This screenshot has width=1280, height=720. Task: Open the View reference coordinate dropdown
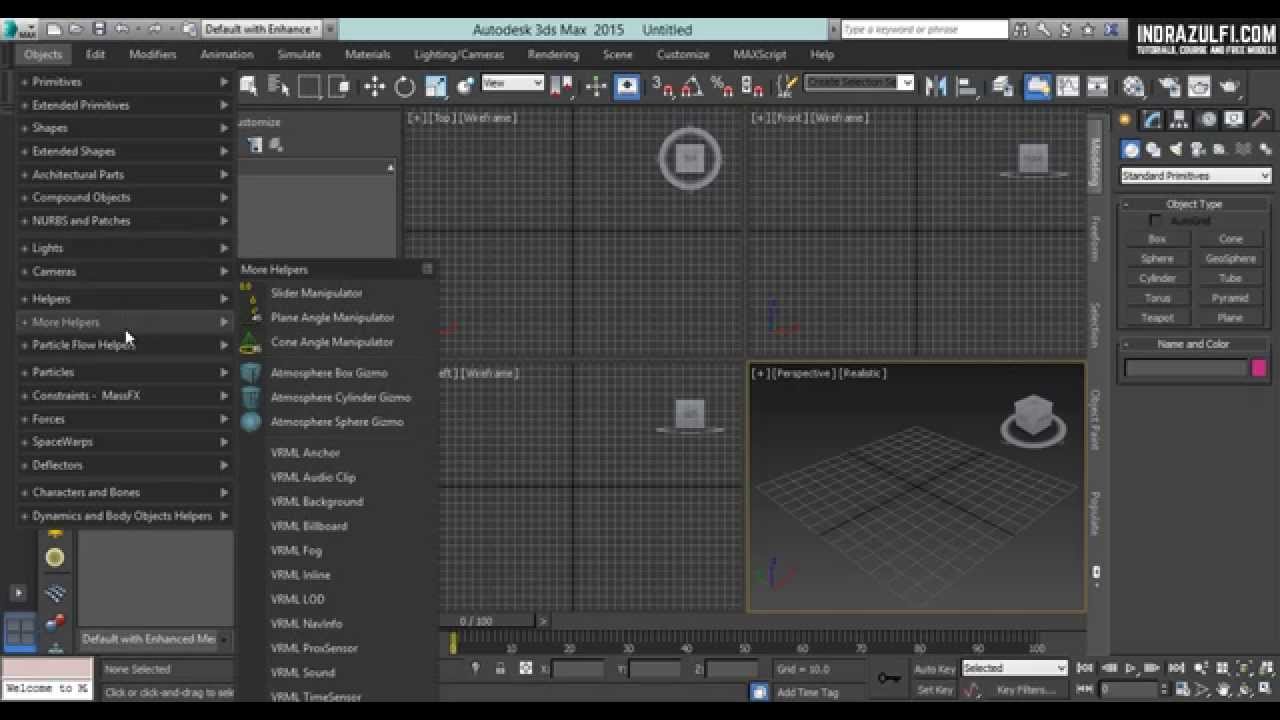(513, 84)
